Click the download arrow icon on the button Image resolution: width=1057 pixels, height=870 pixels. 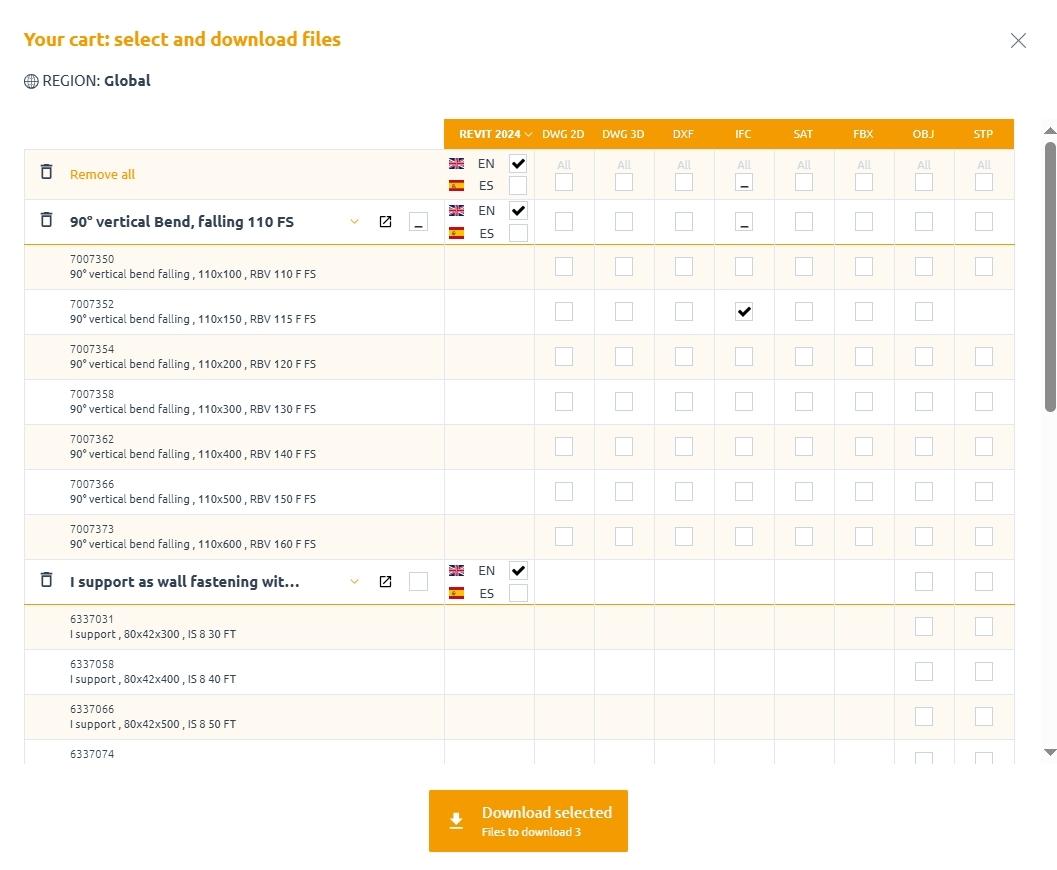456,821
